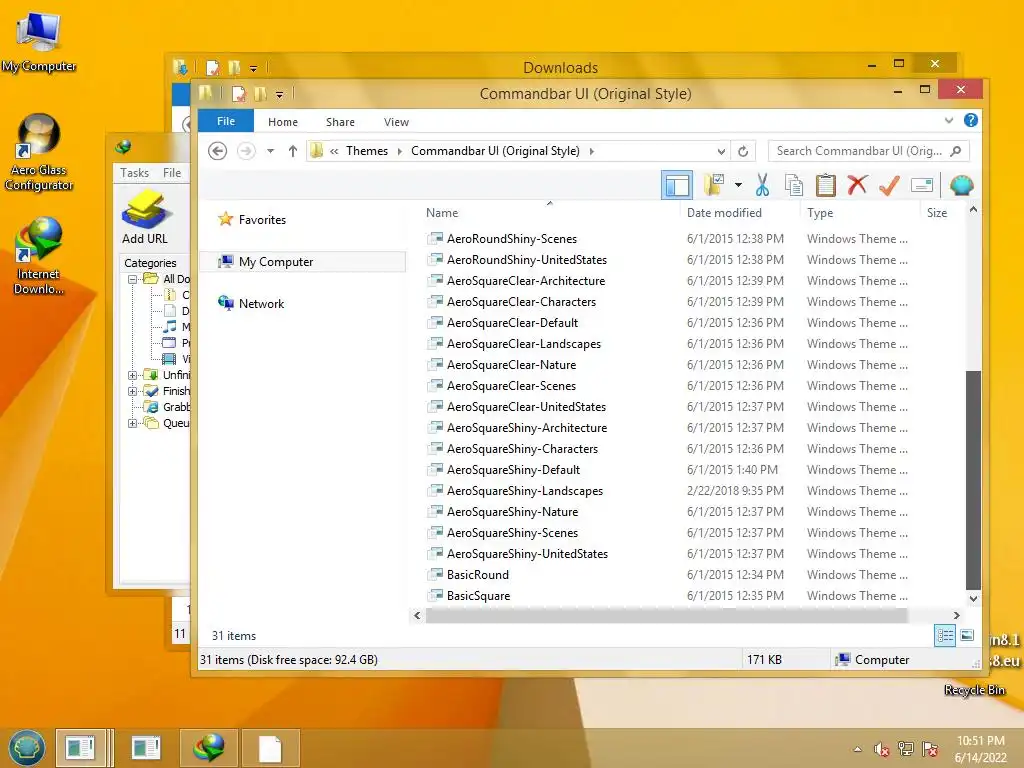
Task: Click the red X Delete icon
Action: (857, 185)
